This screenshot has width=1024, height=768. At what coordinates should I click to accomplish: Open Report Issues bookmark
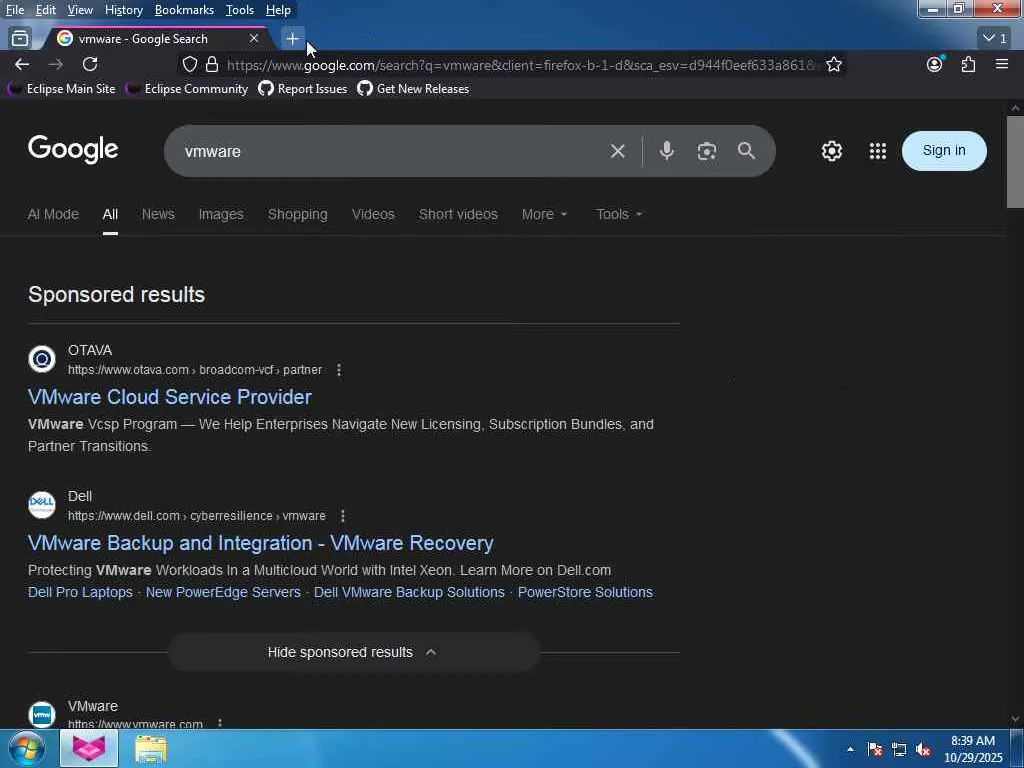[302, 89]
